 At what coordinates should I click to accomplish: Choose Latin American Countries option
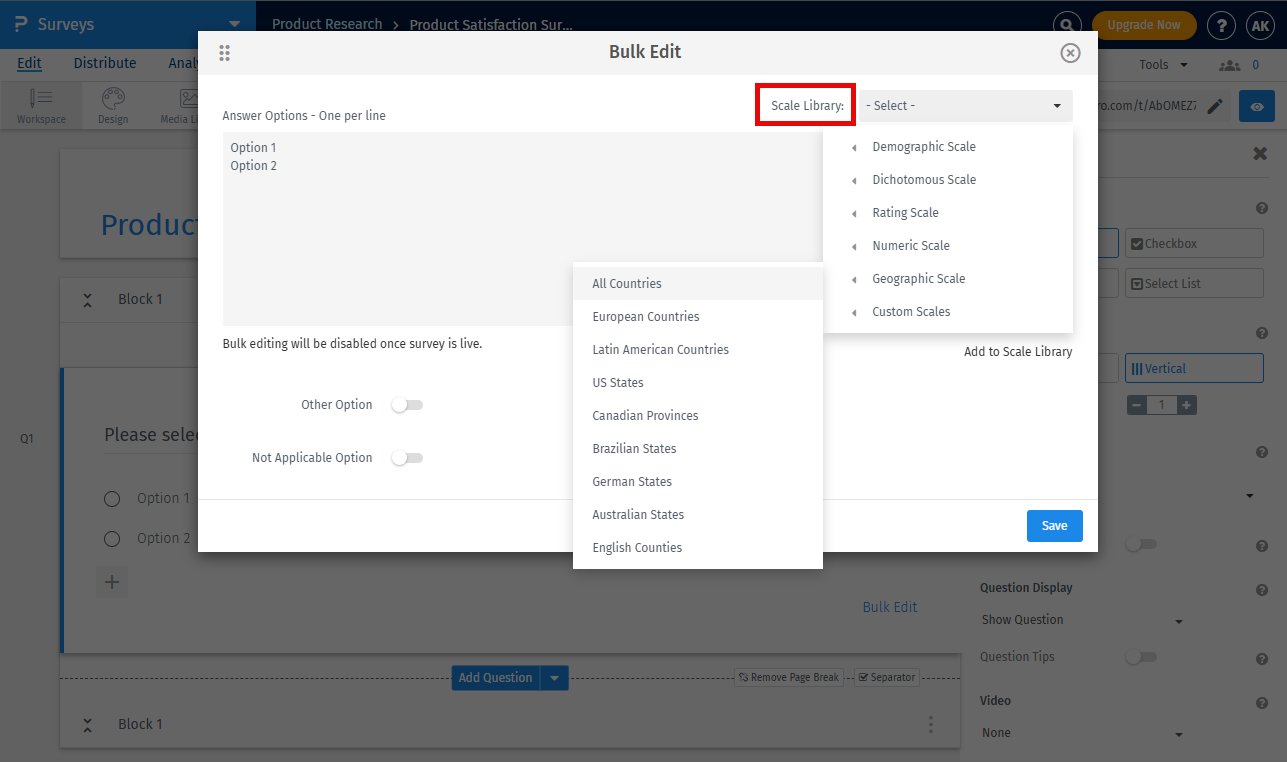coord(698,350)
